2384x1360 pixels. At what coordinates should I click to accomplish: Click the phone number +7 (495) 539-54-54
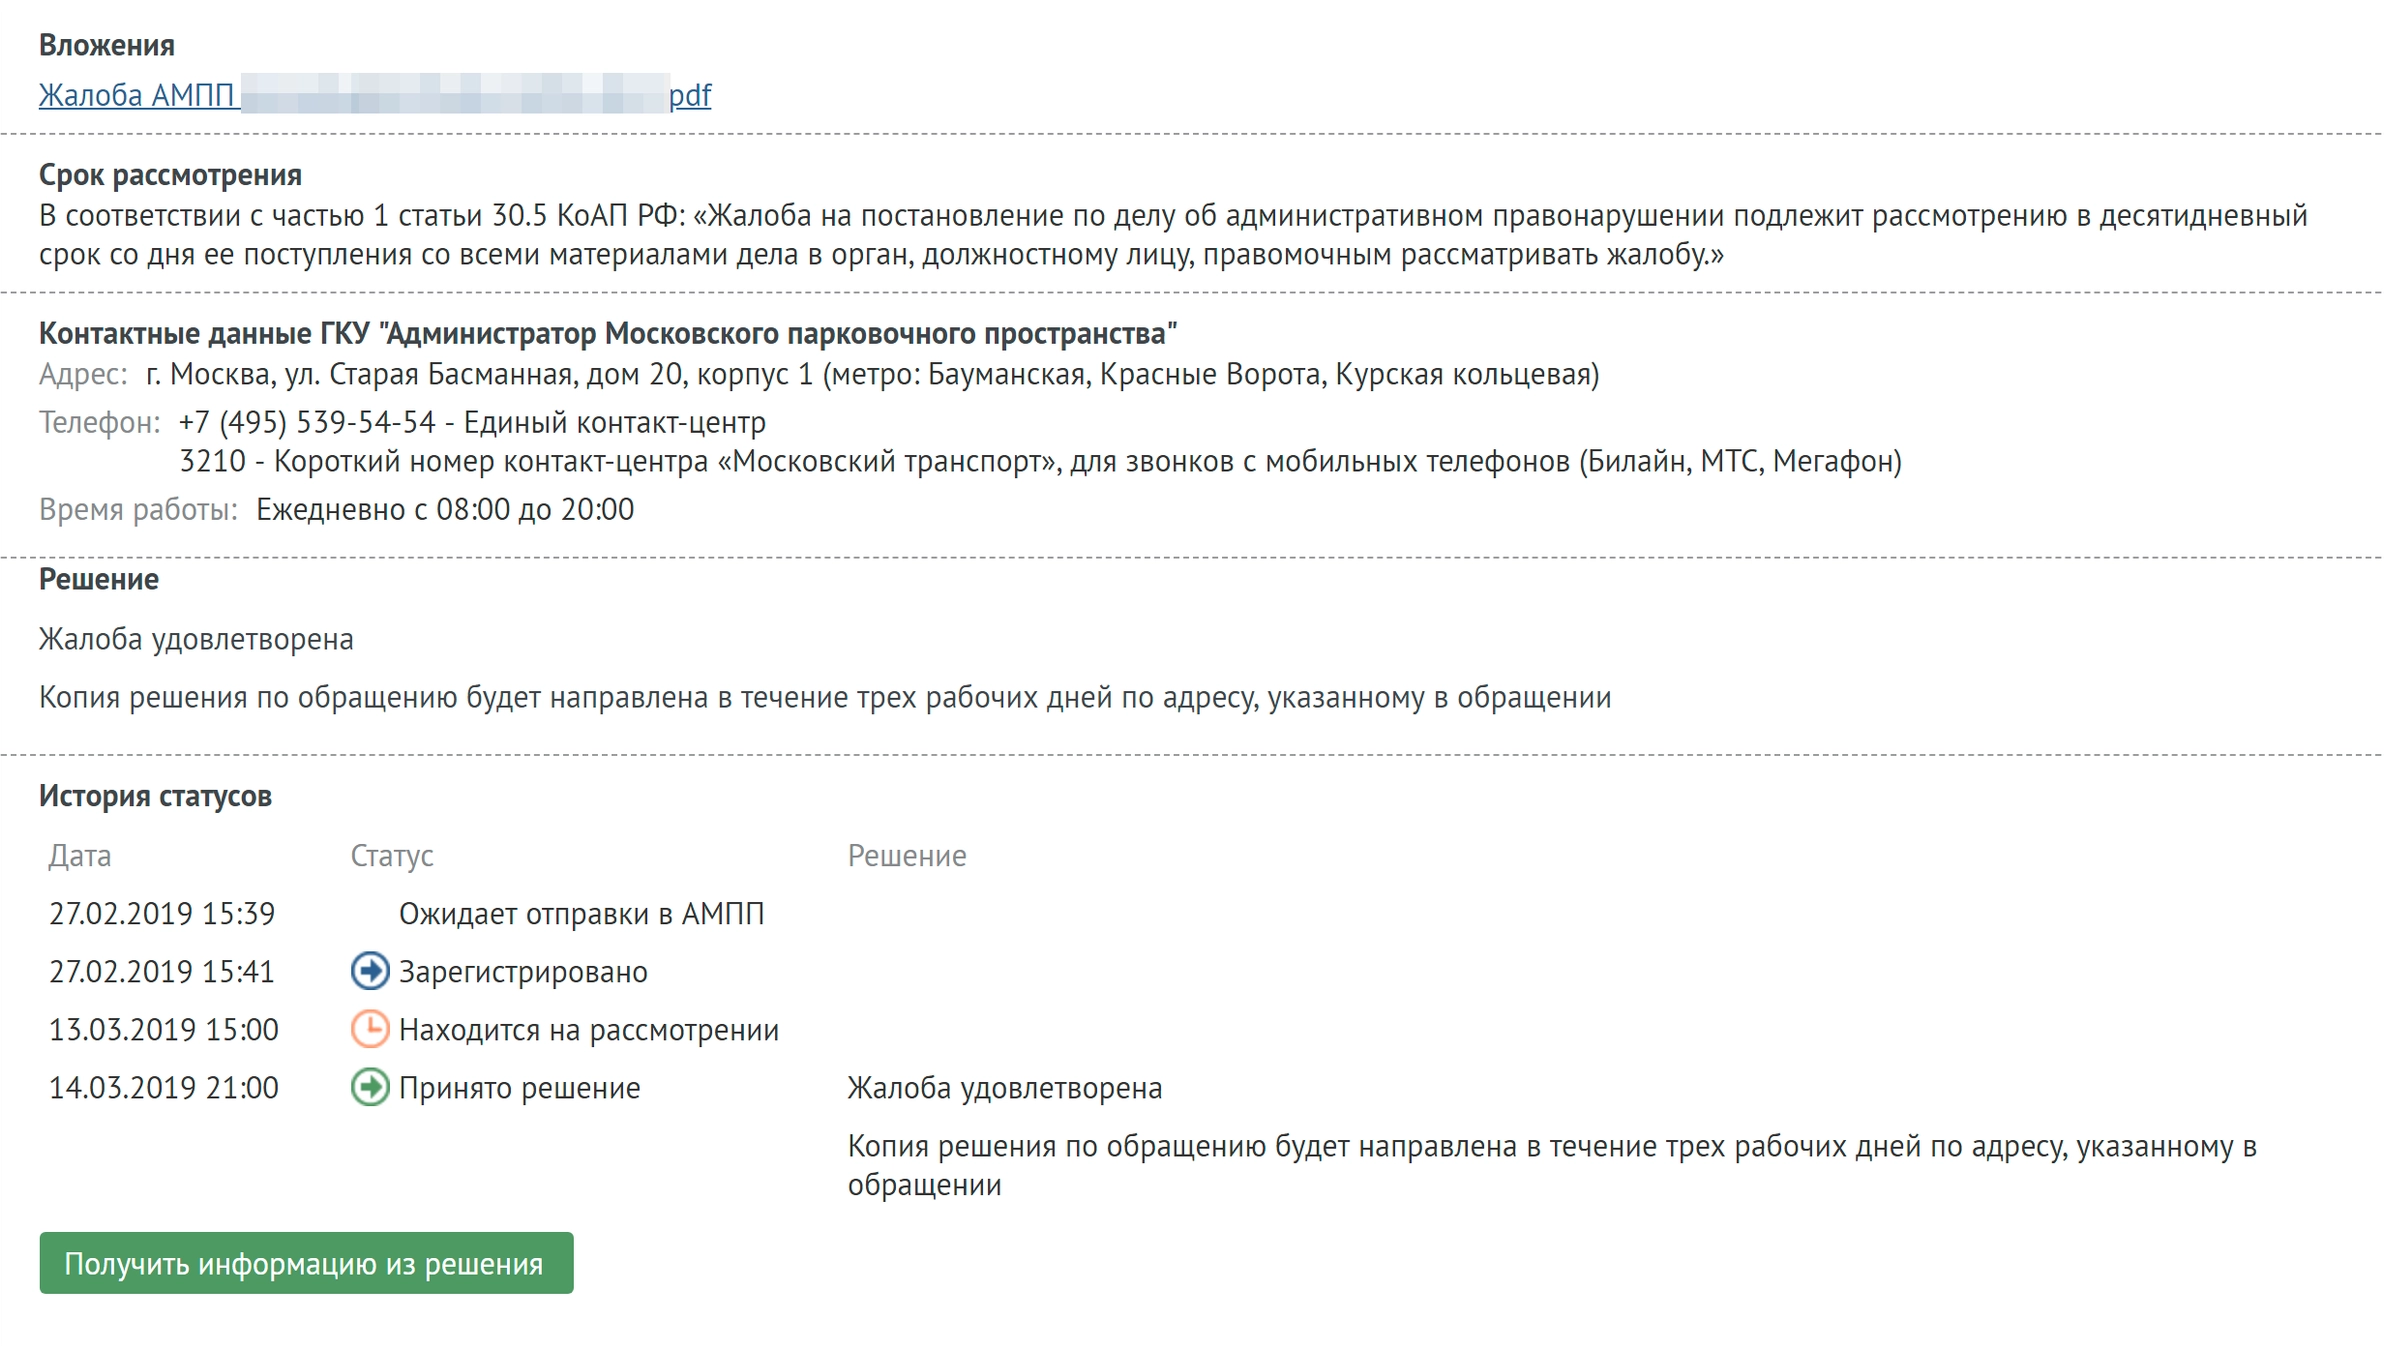point(307,423)
